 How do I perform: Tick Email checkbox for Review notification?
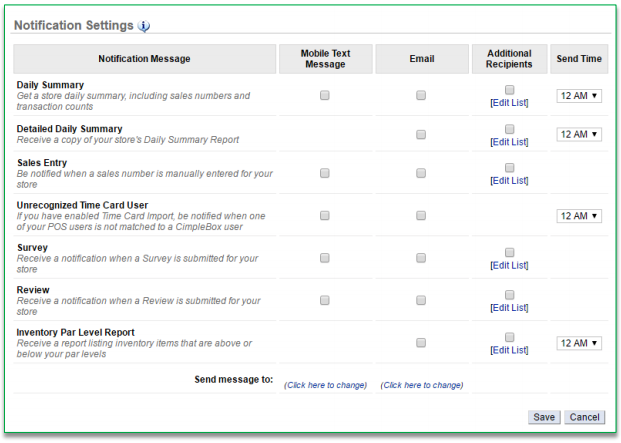pos(421,300)
